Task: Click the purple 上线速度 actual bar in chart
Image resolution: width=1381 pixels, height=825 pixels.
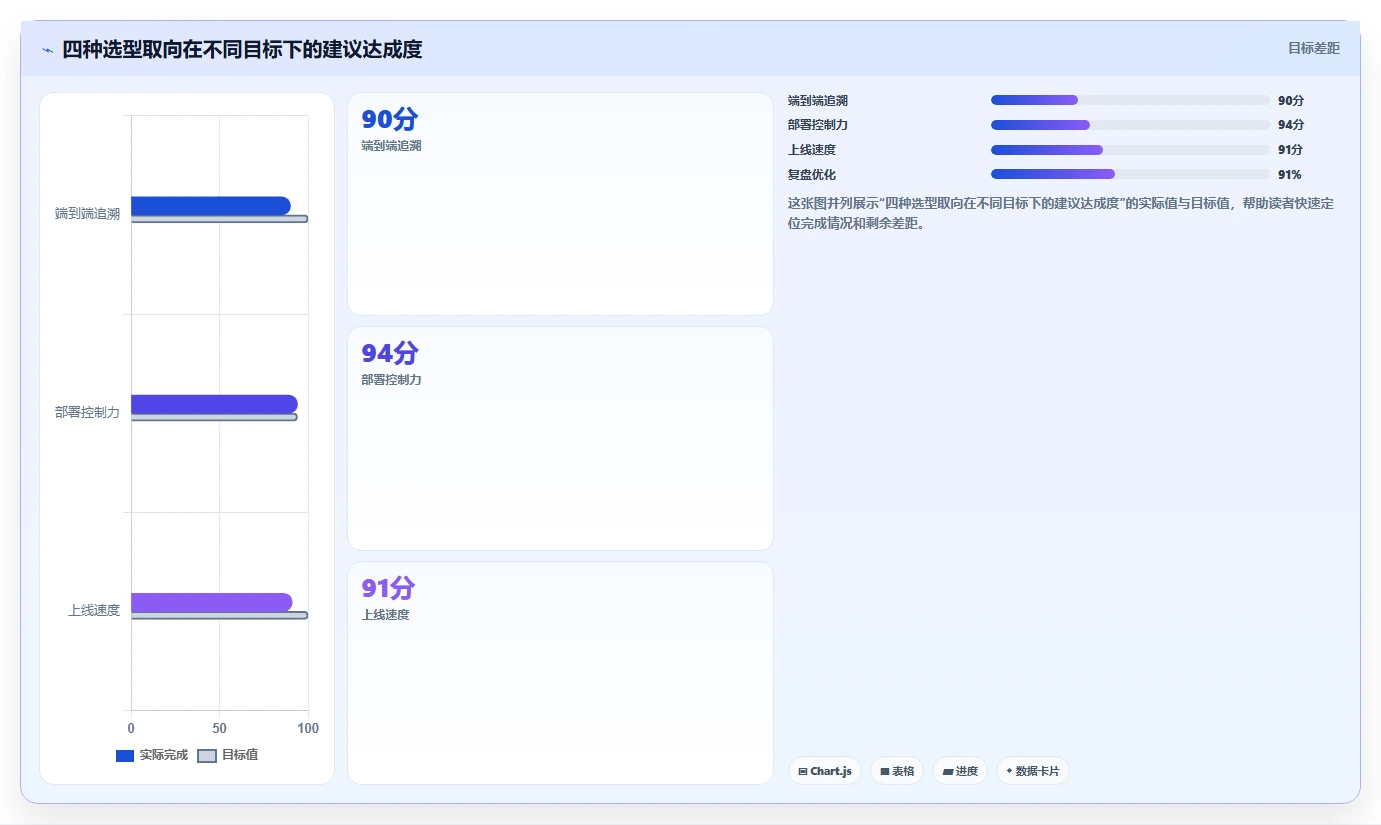Action: (x=212, y=603)
